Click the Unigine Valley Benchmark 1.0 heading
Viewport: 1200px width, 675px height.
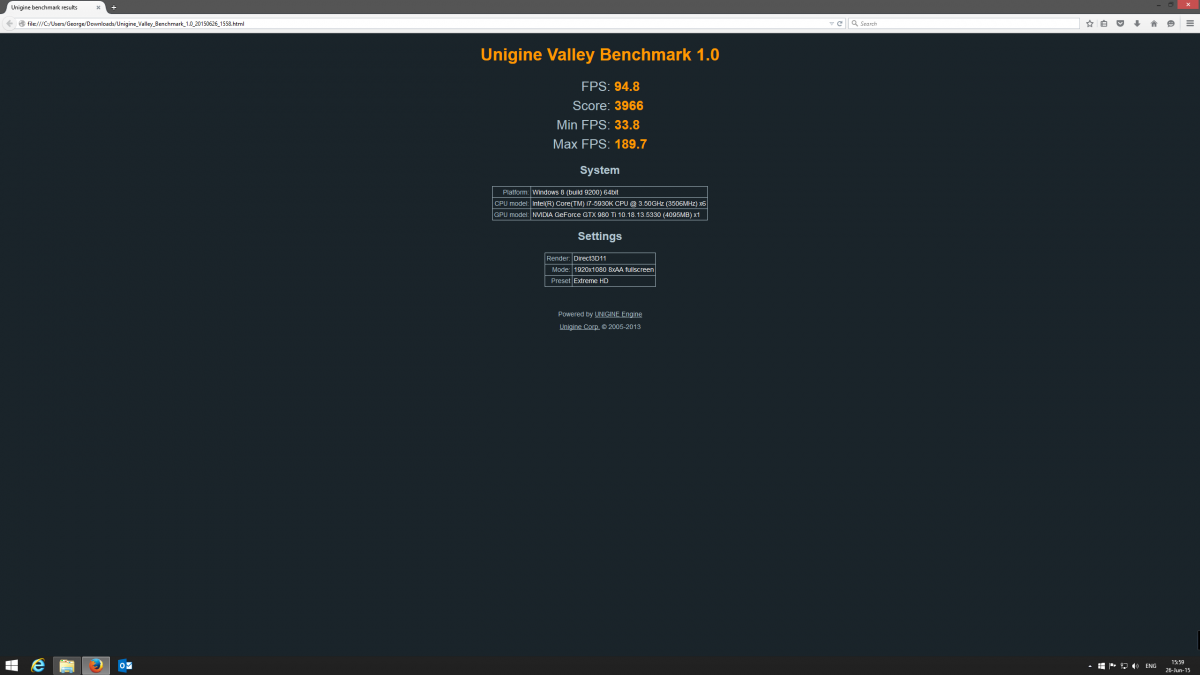pyautogui.click(x=600, y=55)
